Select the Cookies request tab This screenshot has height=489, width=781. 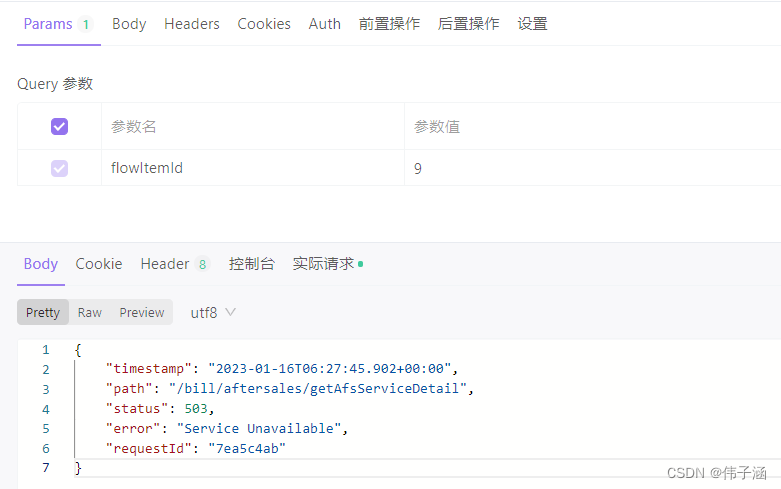264,24
